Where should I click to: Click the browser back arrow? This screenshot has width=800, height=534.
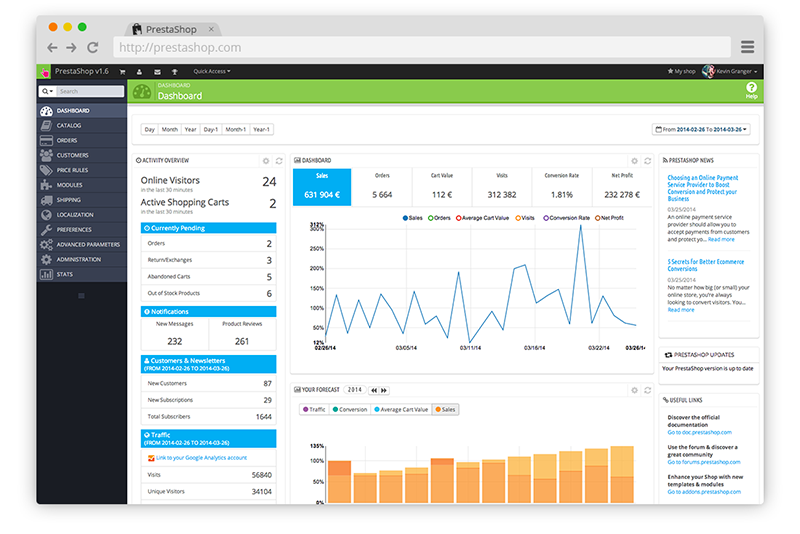pyautogui.click(x=52, y=47)
